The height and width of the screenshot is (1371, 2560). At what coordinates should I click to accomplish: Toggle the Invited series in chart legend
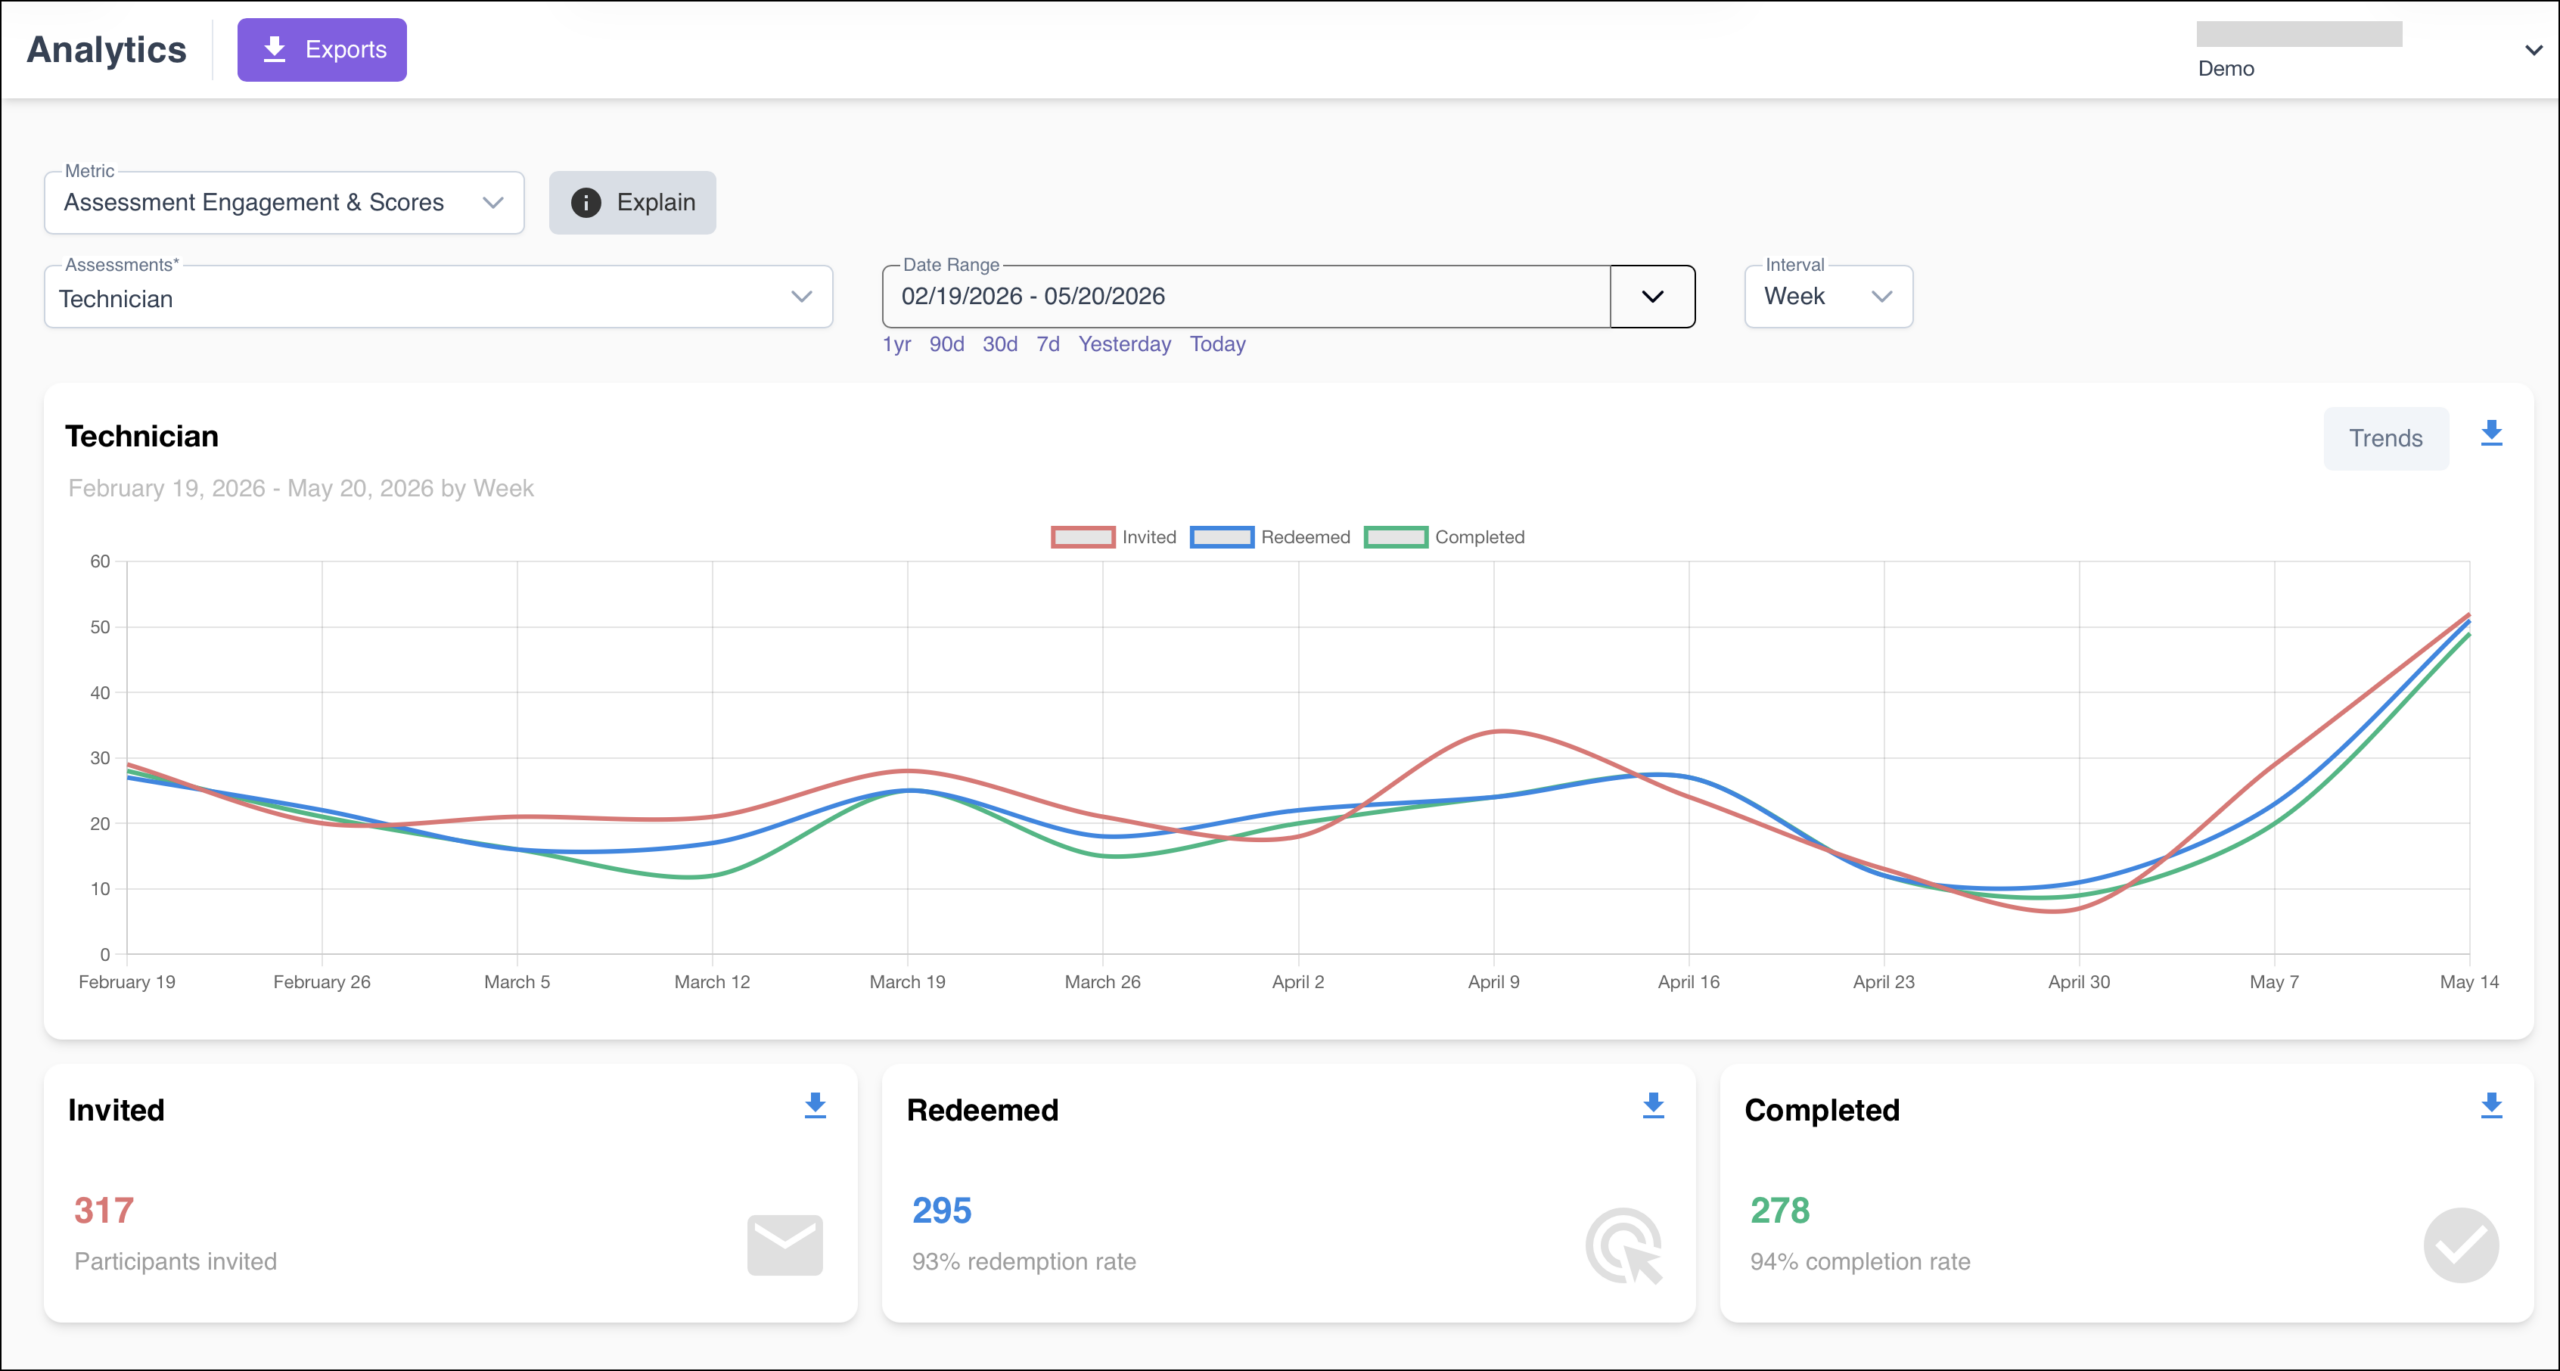pos(1113,537)
